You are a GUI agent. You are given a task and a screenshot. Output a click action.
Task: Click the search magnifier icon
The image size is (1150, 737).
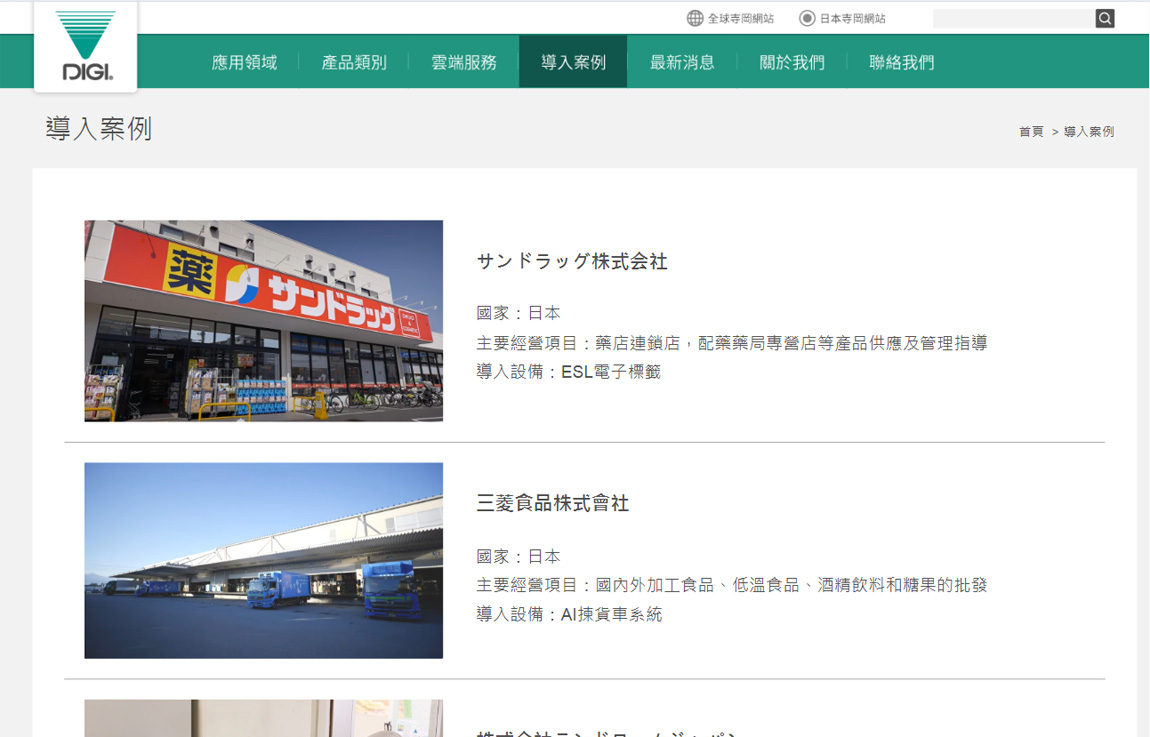coord(1104,18)
